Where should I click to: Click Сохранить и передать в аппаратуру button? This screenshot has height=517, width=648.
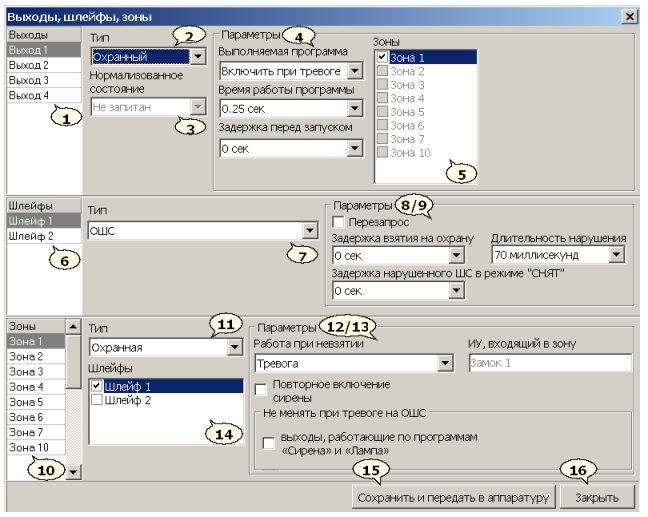449,496
